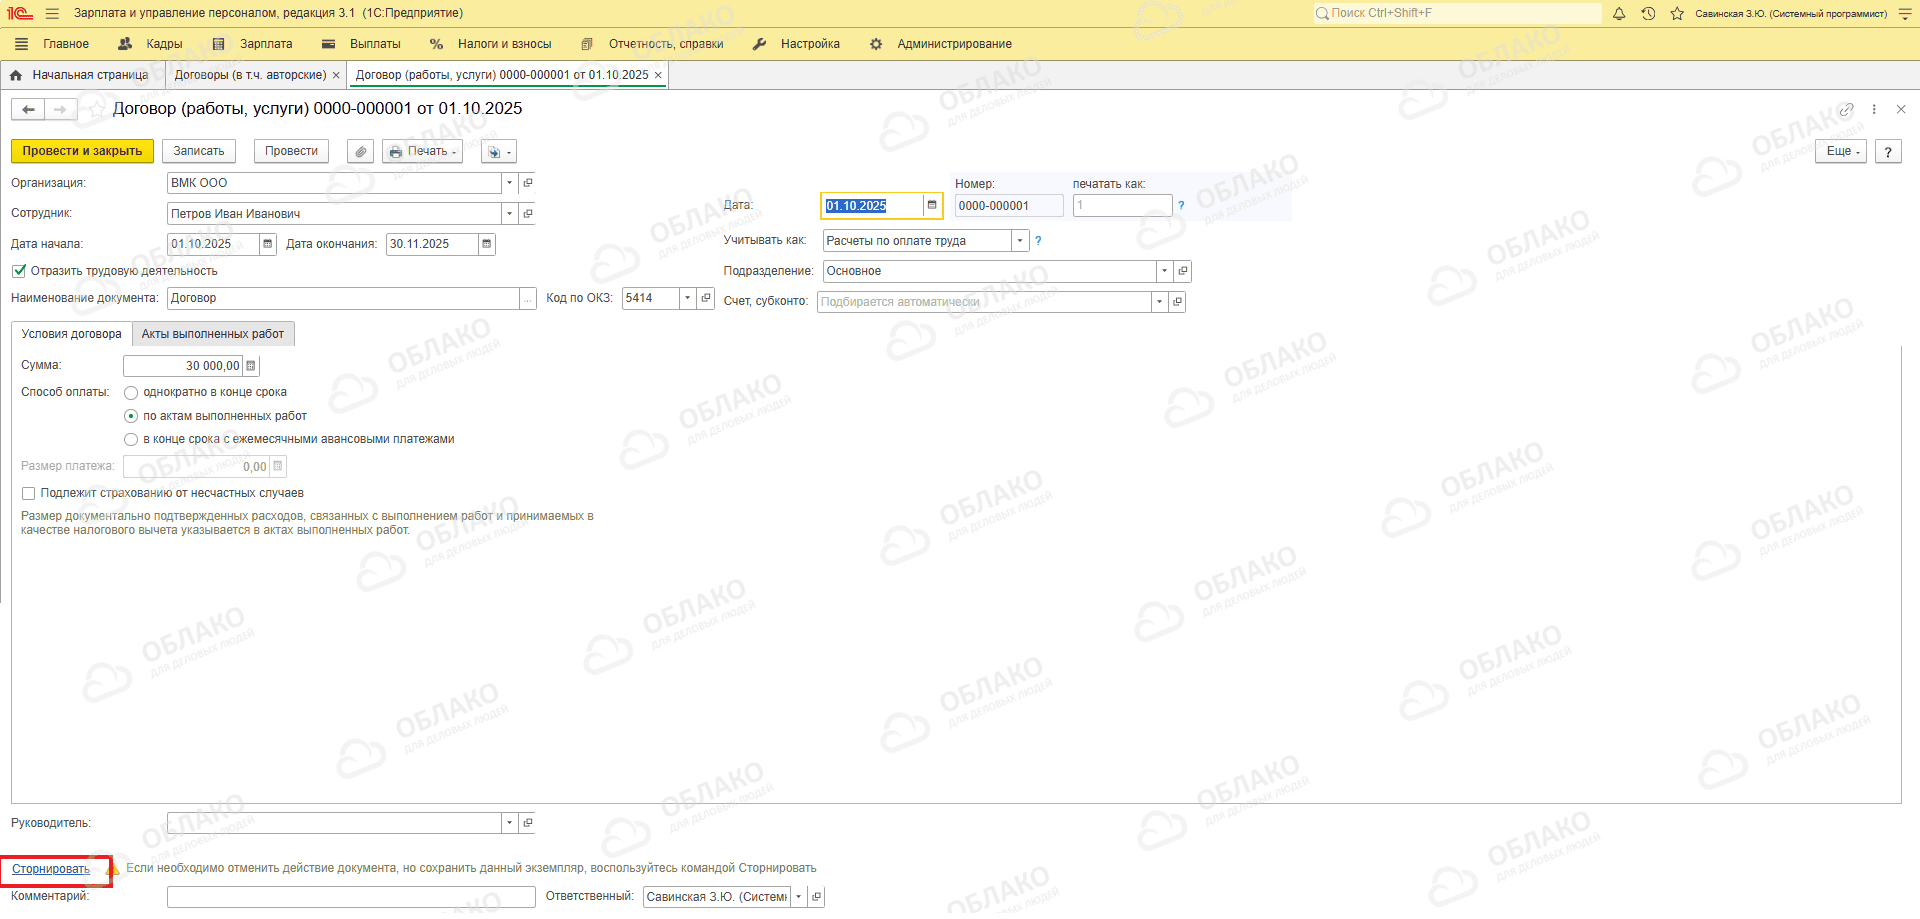Open the history clock icon

pos(1648,13)
